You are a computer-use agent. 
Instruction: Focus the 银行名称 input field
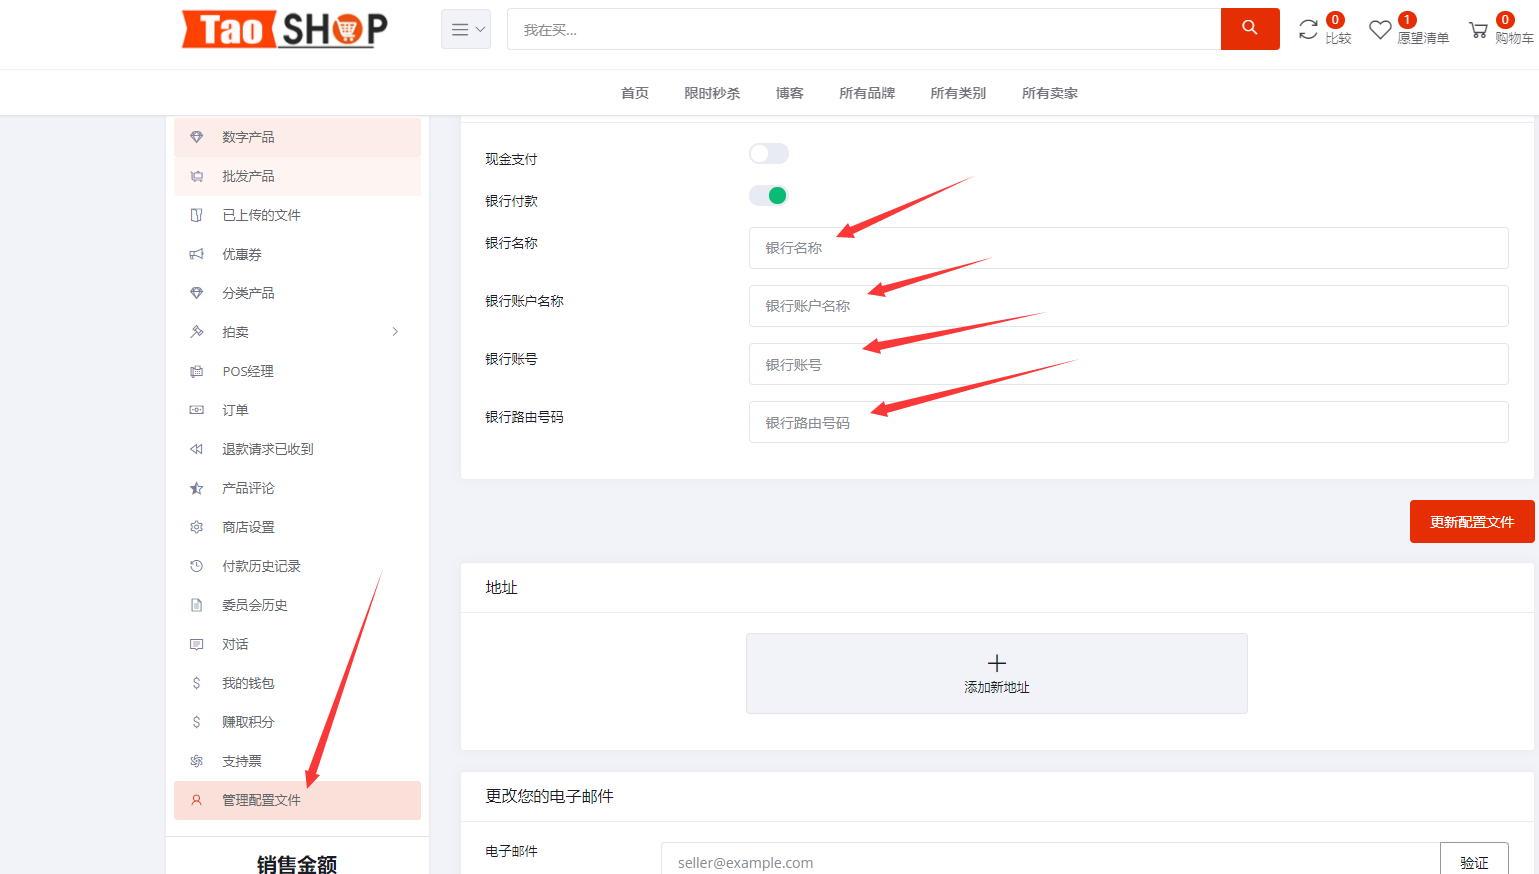click(1128, 248)
